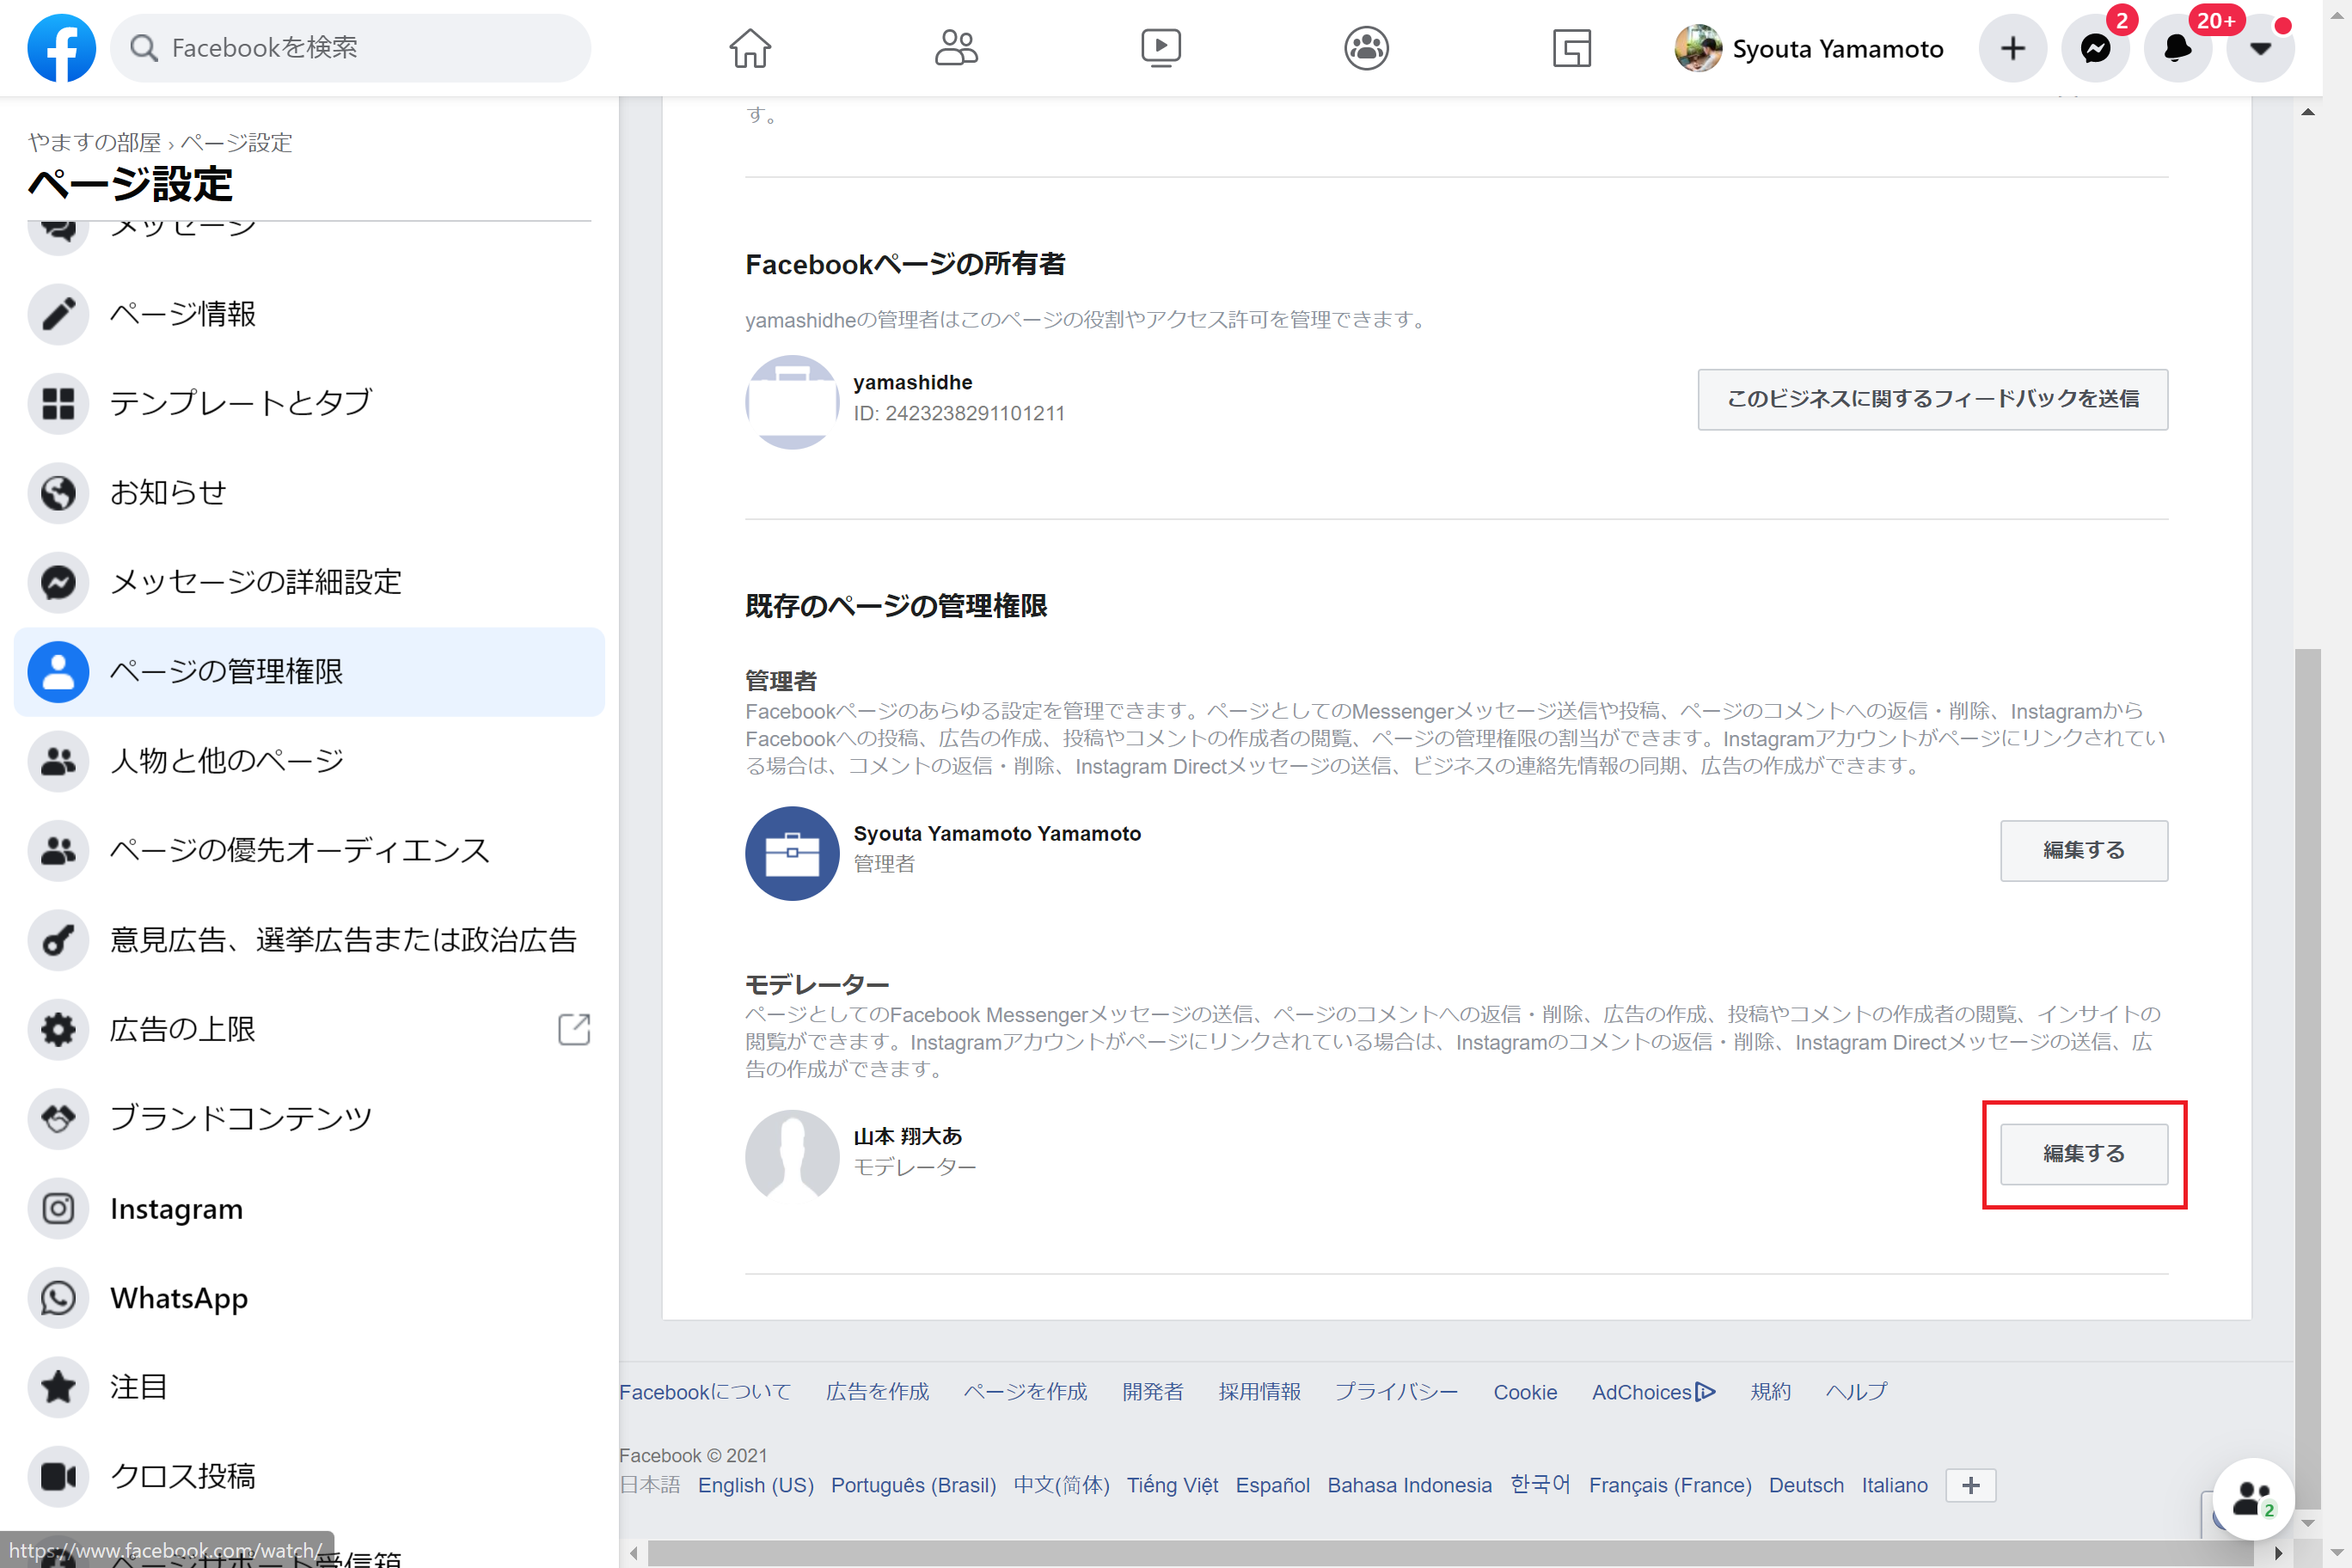Viewport: 2352px width, 1568px height.
Task: Click the Facebookを検索 search field
Action: (350, 48)
